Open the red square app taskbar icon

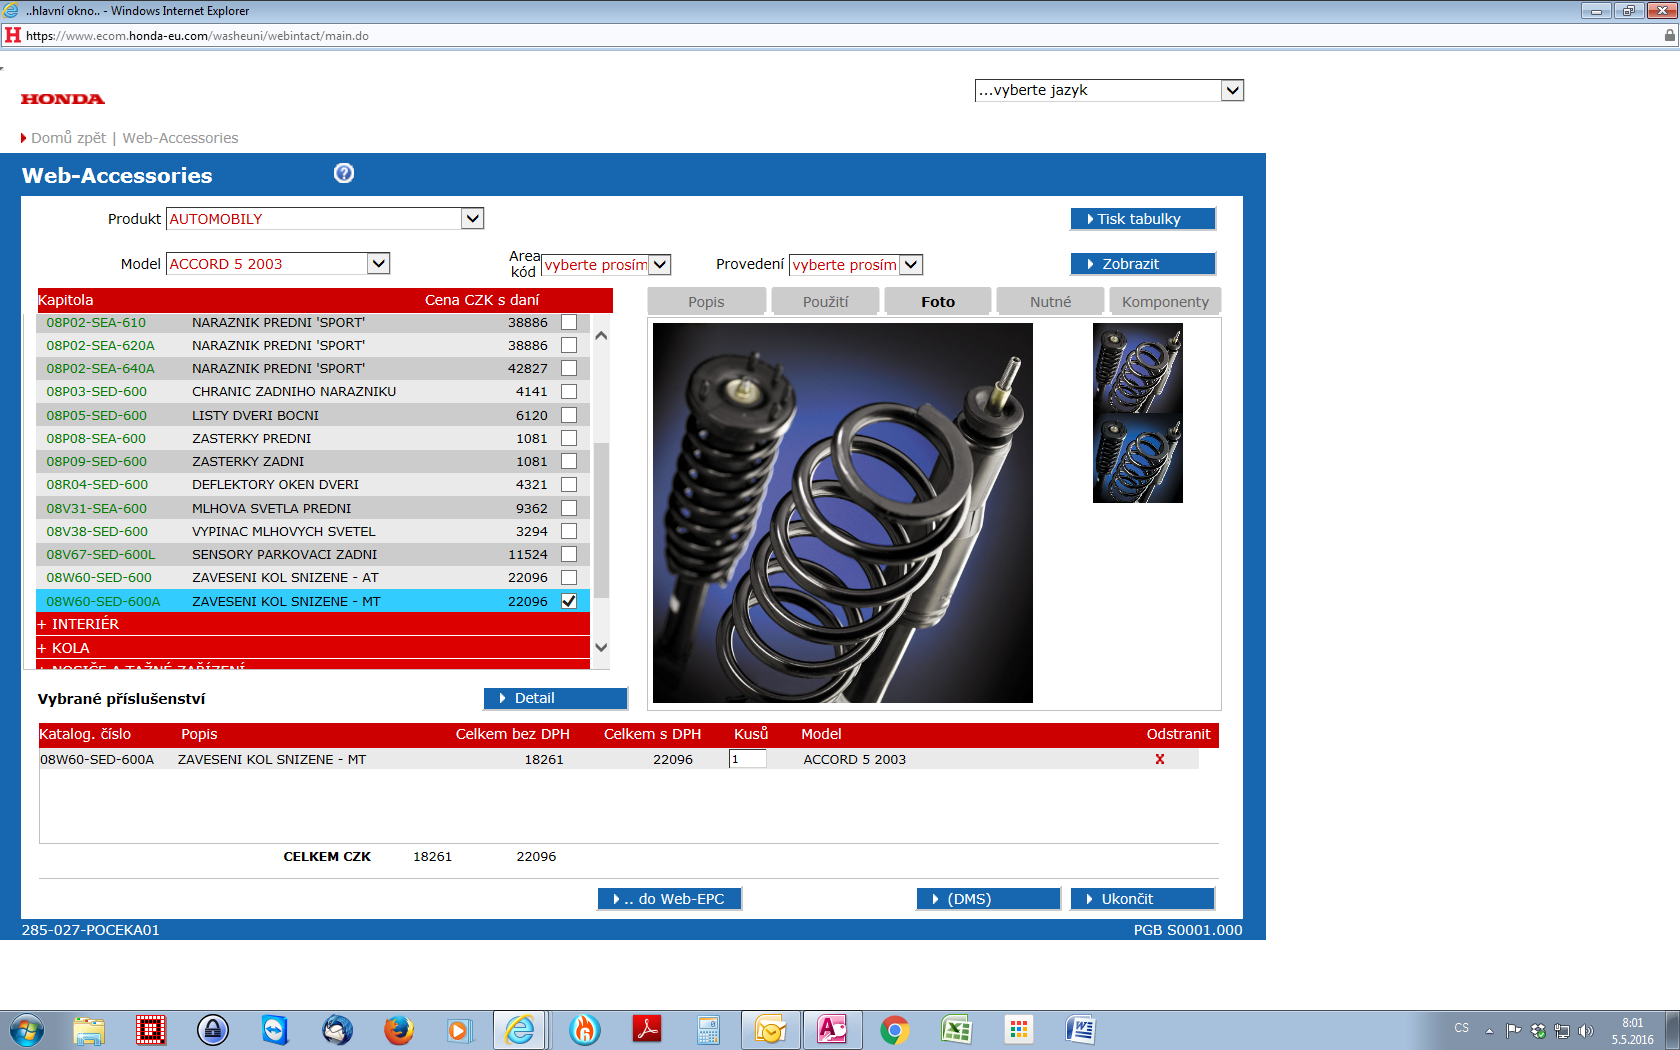[x=151, y=1030]
